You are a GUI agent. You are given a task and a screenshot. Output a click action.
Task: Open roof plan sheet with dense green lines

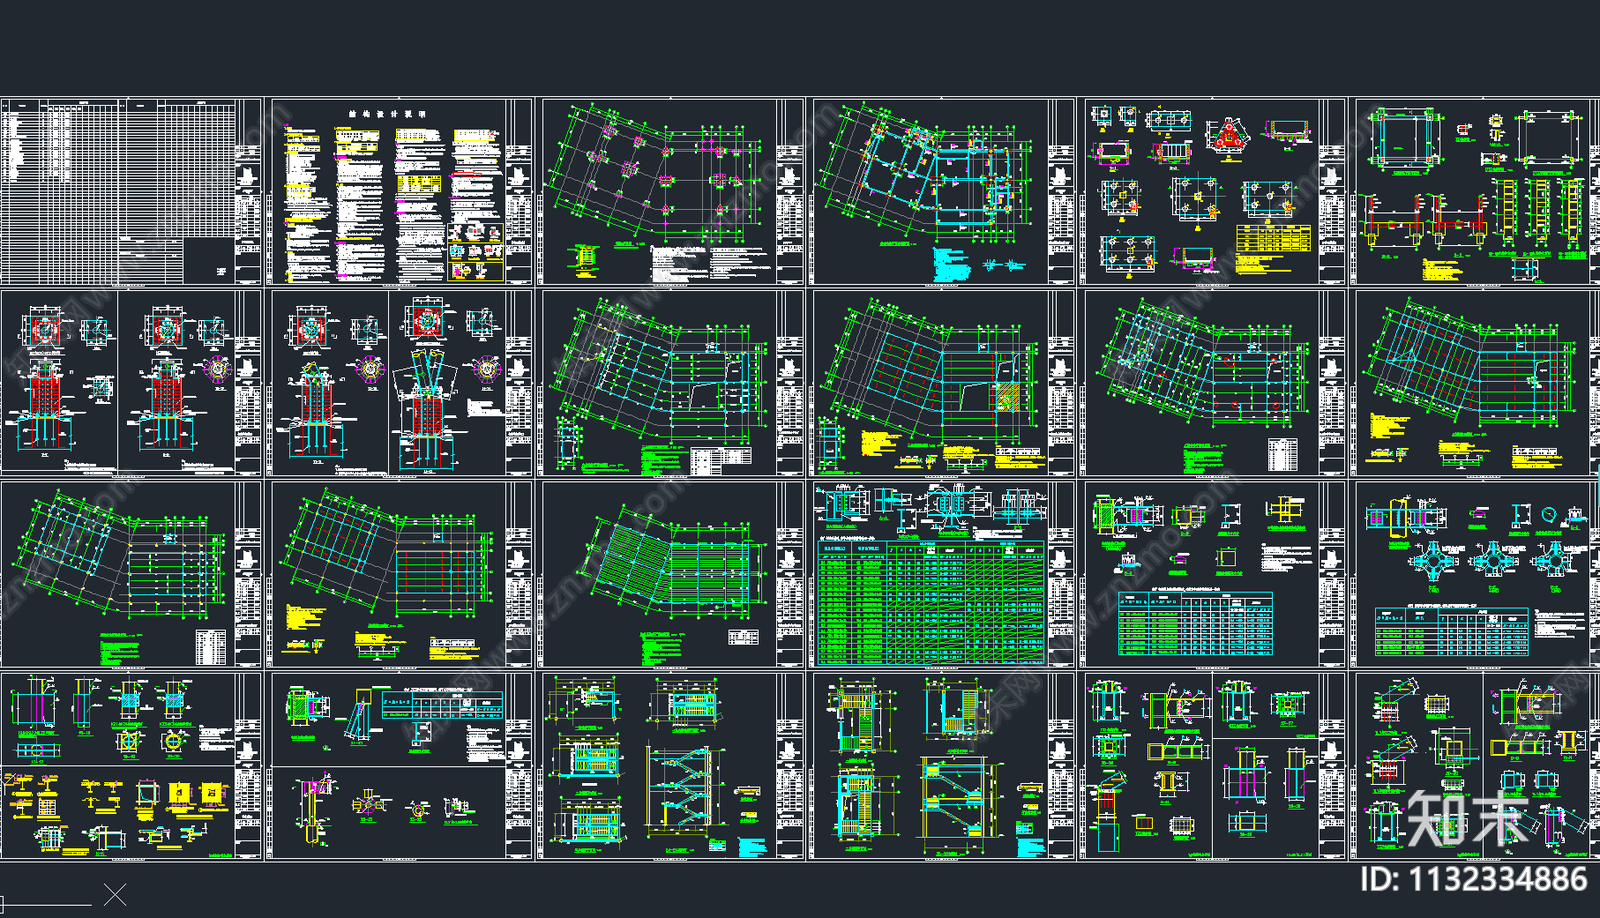tap(671, 574)
